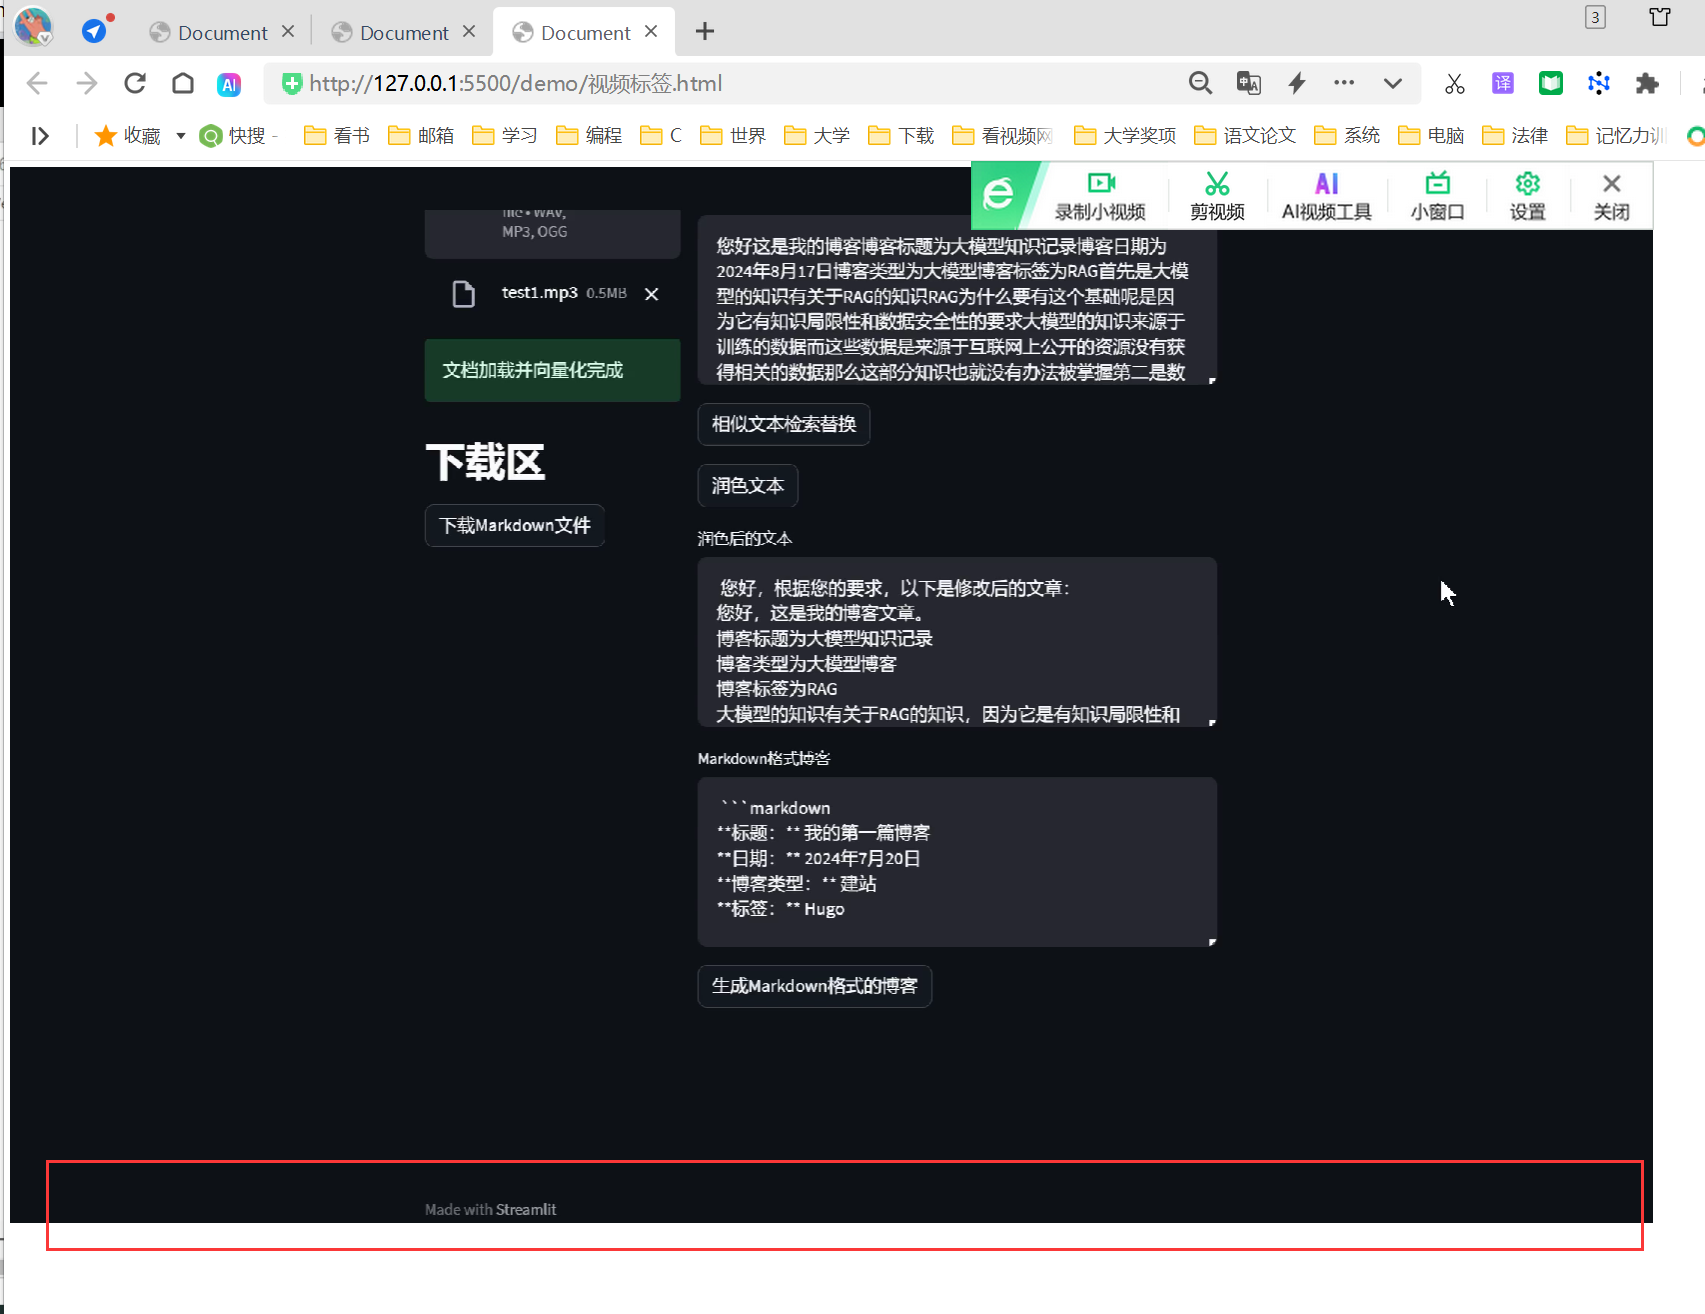
Task: Open the blue paper-plane notification icon
Action: pyautogui.click(x=95, y=30)
